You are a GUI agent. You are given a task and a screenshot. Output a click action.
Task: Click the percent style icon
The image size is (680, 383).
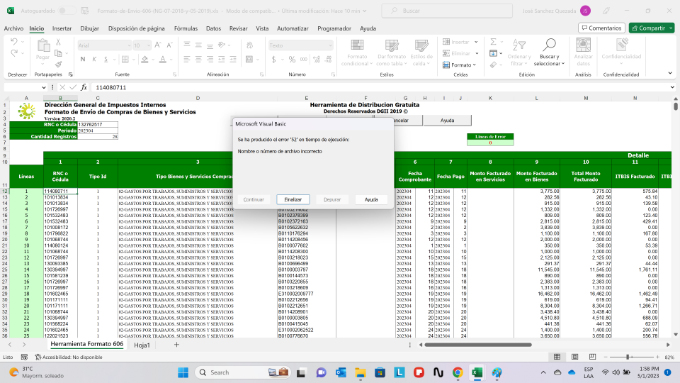[292, 59]
